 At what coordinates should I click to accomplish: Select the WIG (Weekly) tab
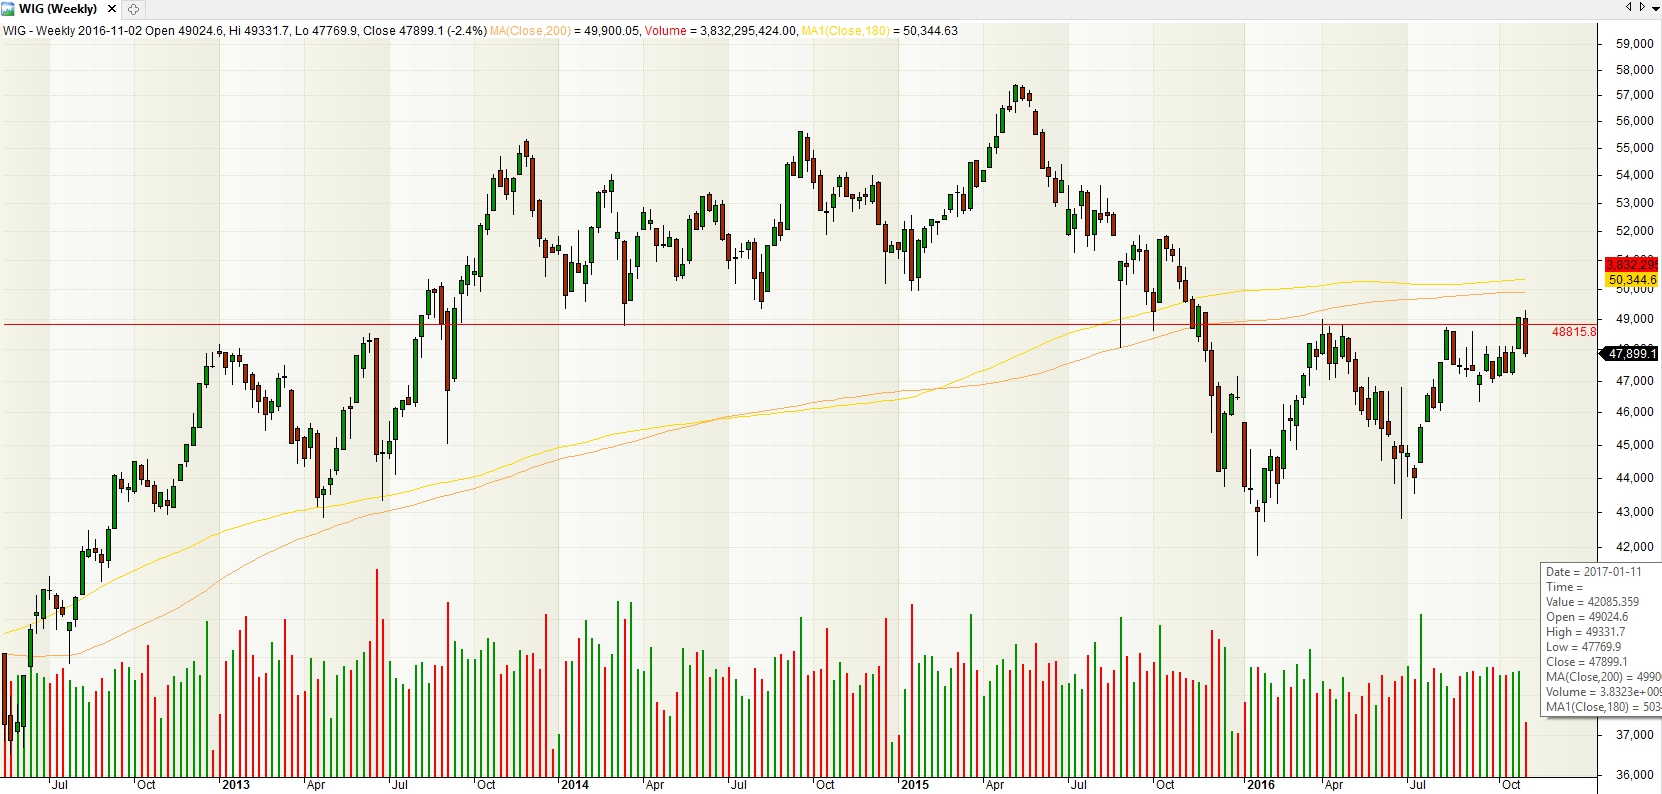[x=59, y=9]
